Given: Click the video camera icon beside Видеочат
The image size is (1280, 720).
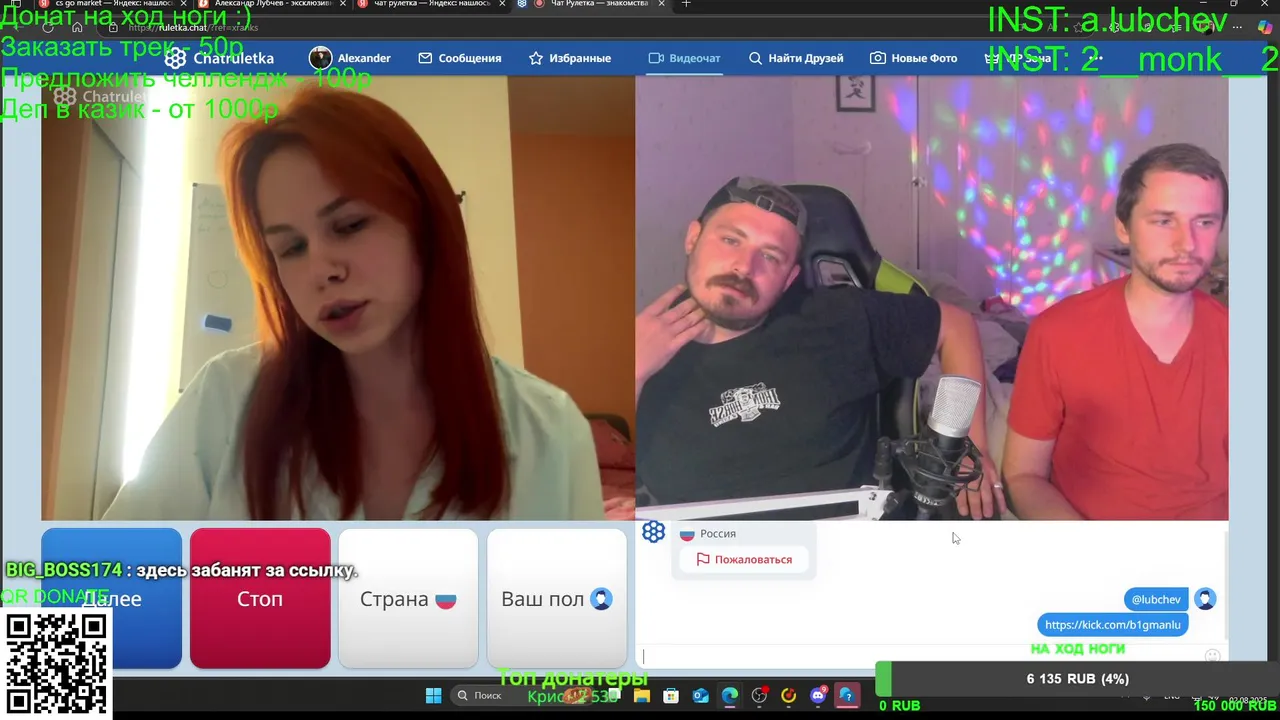Looking at the screenshot, I should point(656,58).
